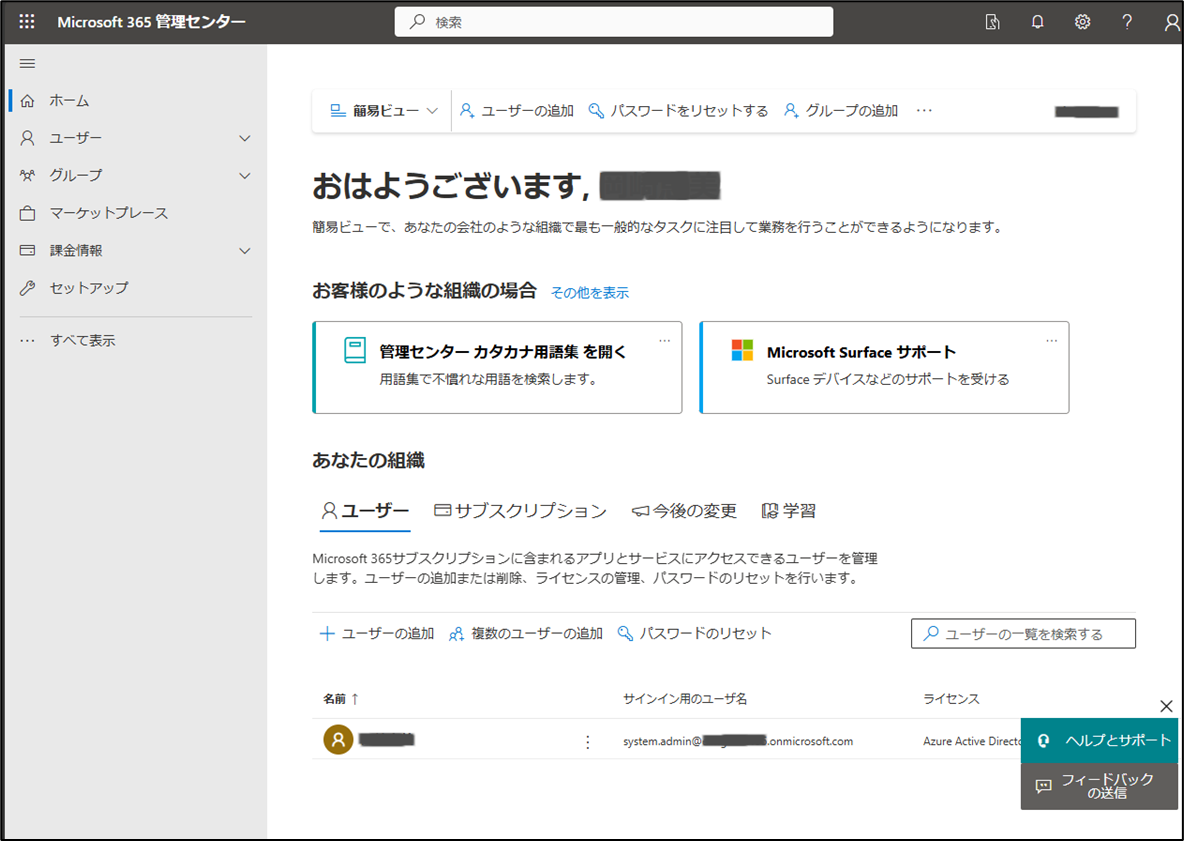
Task: Open the 管理センター カタカナ用語集 card
Action: click(x=498, y=368)
